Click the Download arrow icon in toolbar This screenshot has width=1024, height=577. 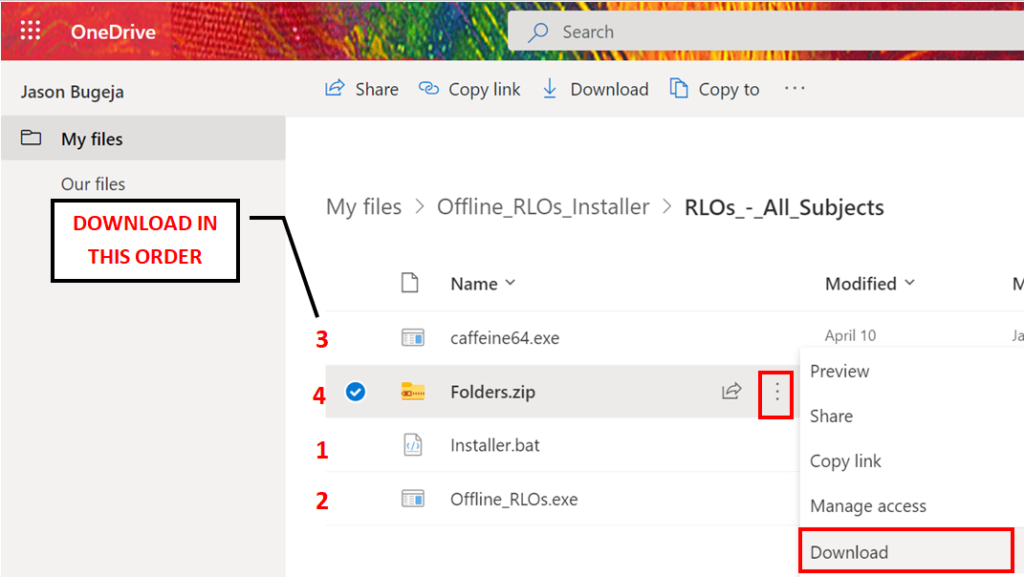550,89
